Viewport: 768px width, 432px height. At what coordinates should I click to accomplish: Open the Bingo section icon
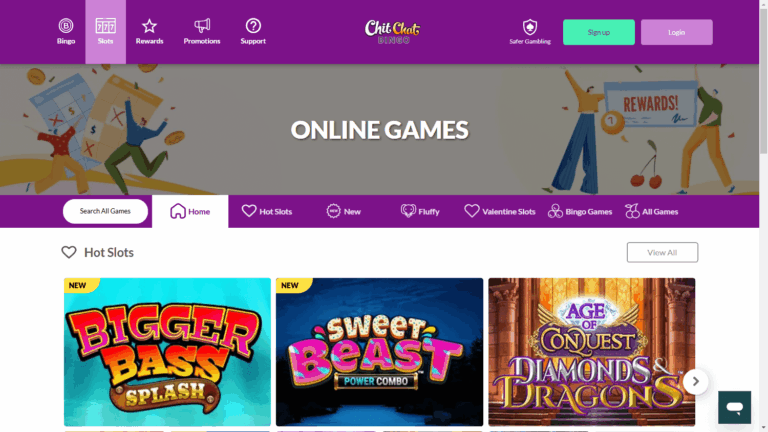click(66, 25)
